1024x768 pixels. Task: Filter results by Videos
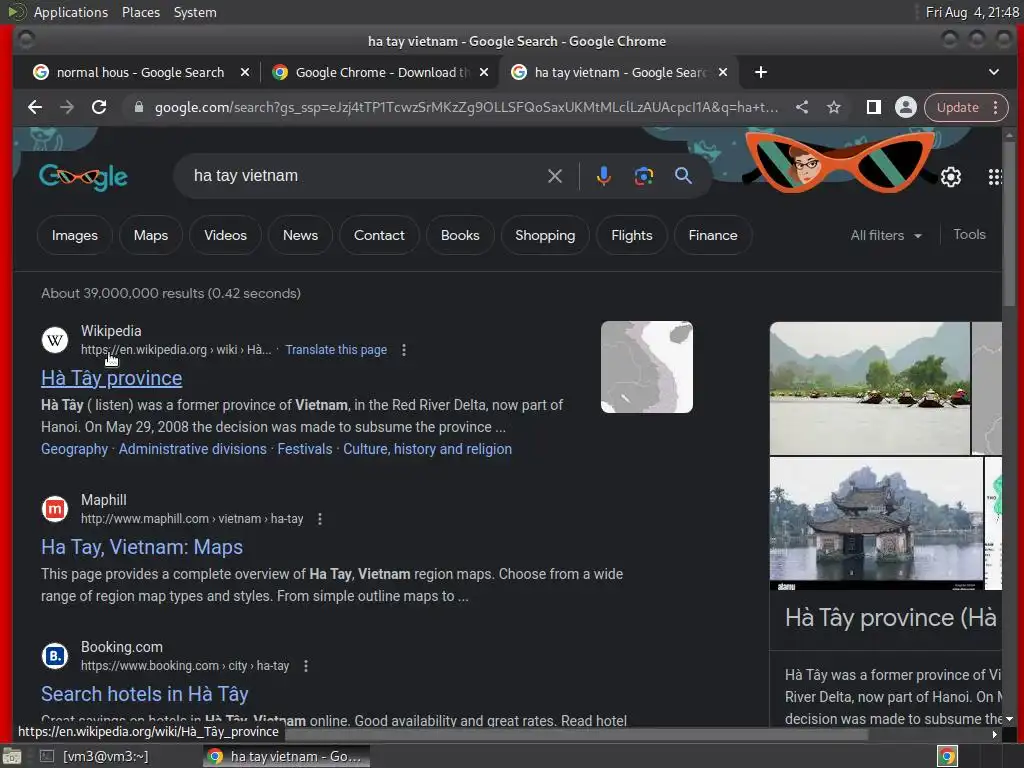point(225,235)
